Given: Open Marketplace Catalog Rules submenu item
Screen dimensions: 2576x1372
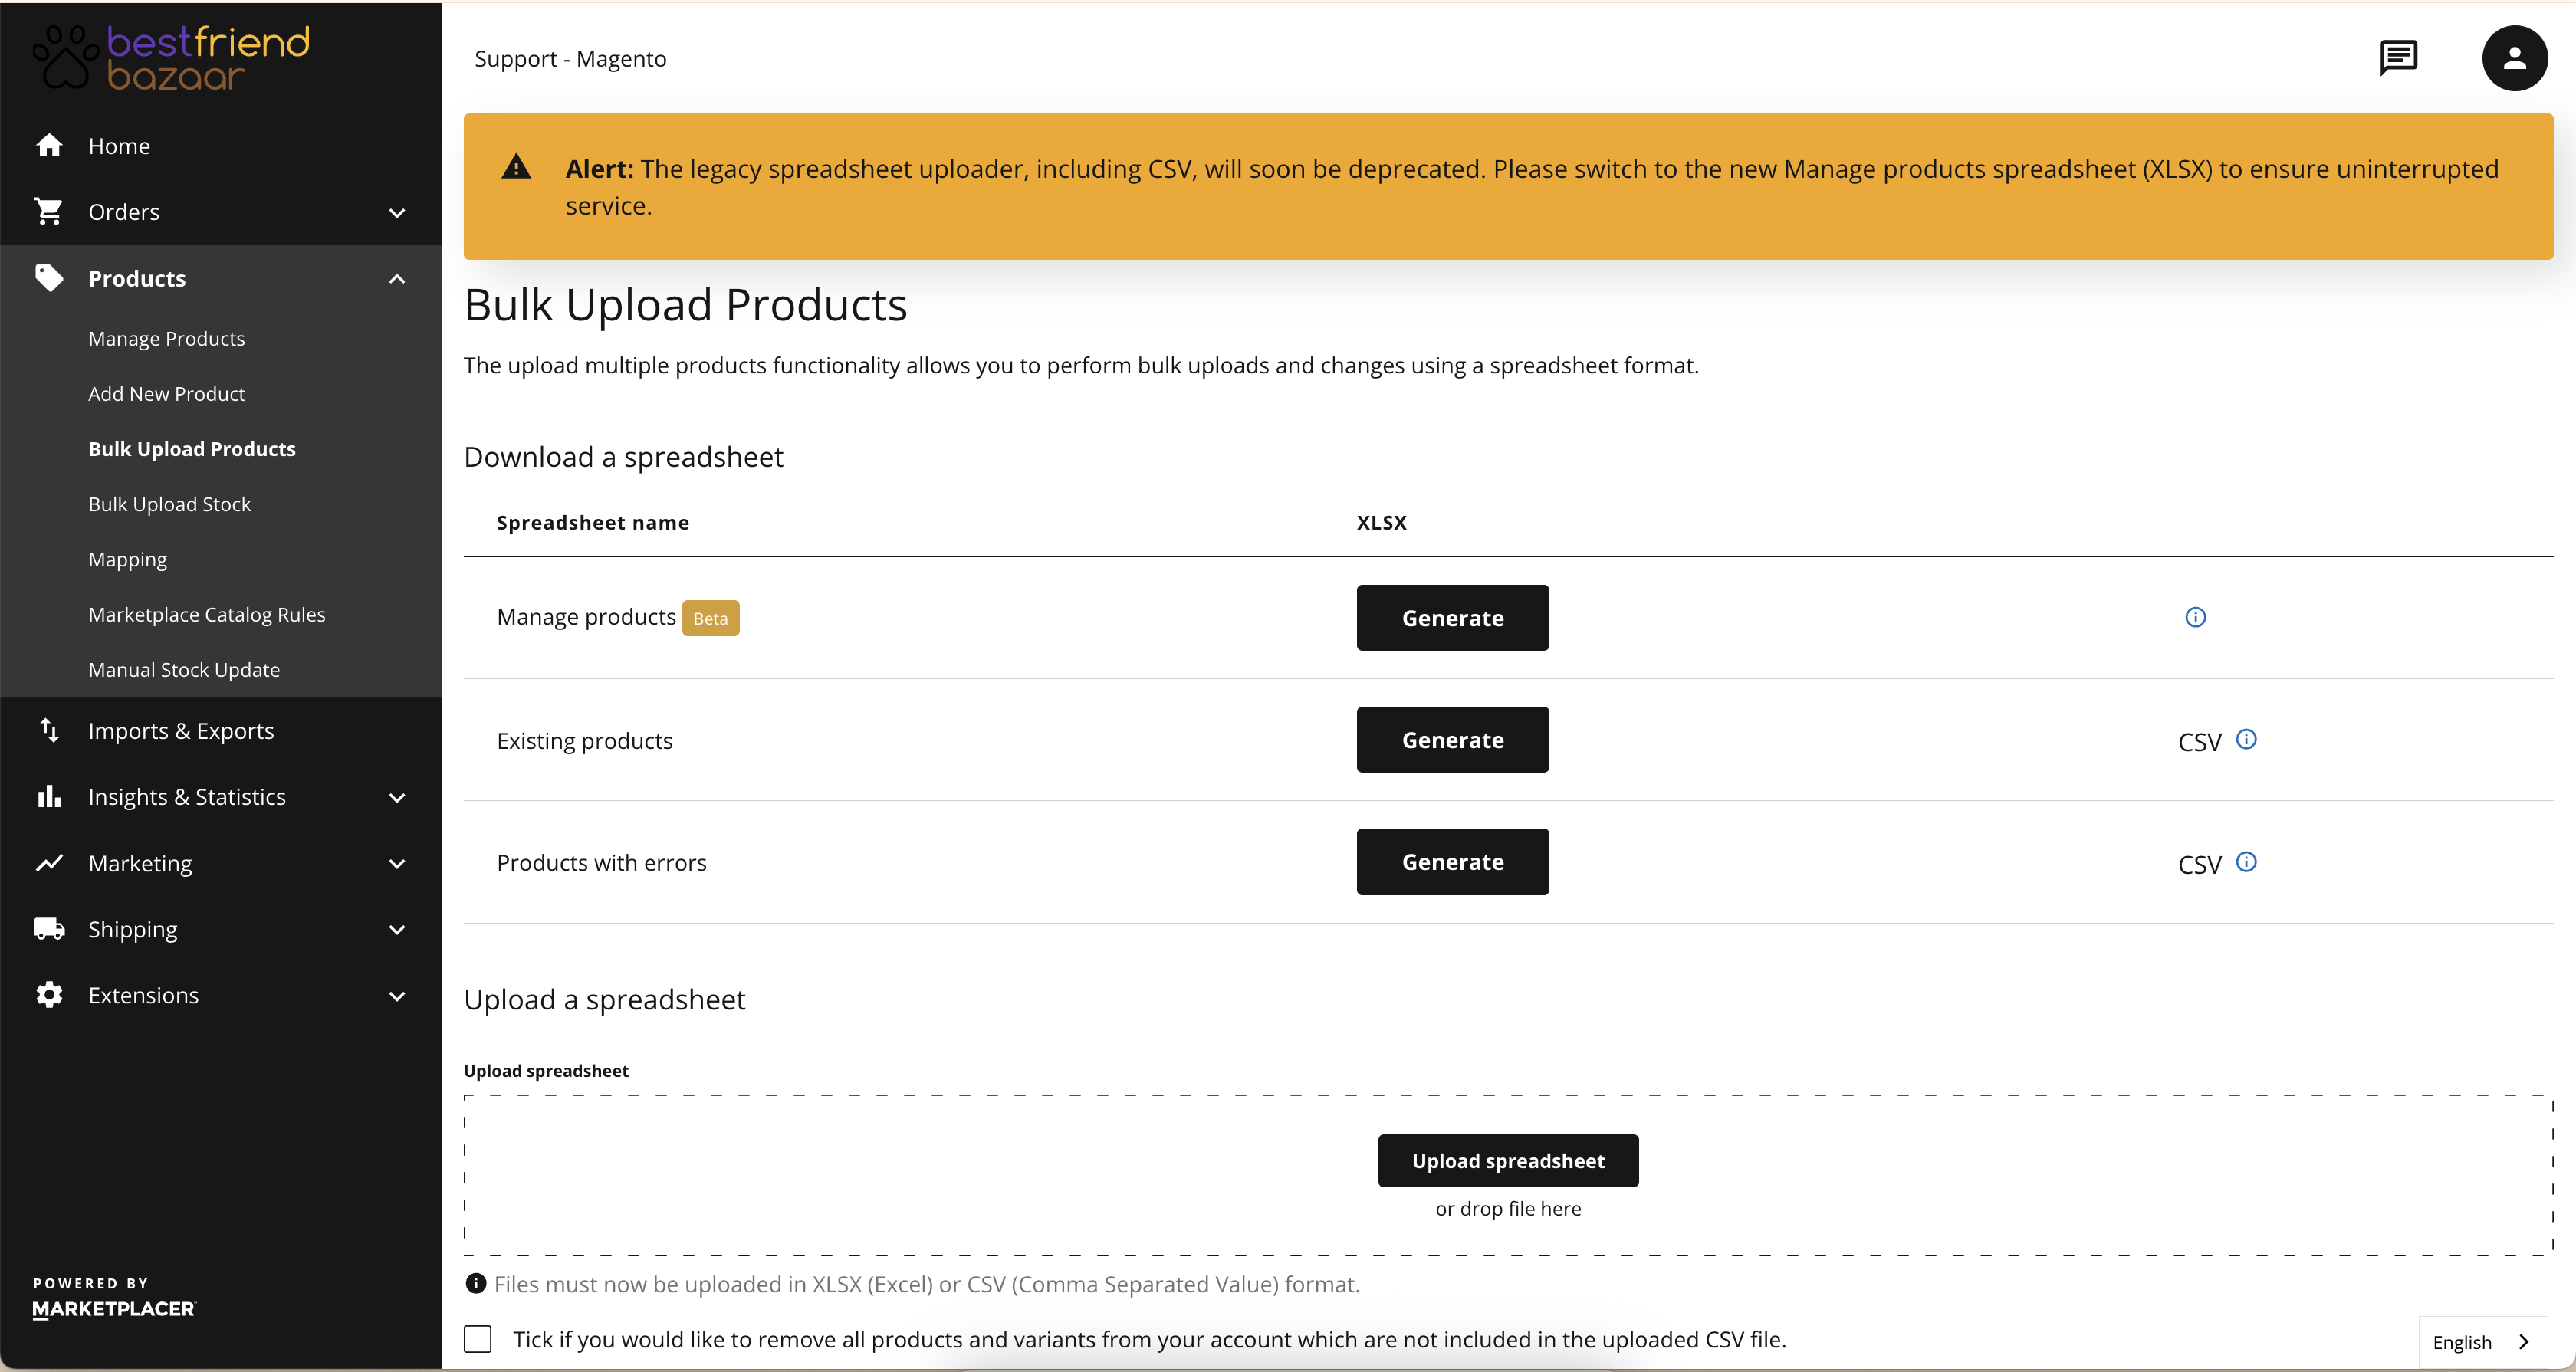Looking at the screenshot, I should click(x=207, y=614).
